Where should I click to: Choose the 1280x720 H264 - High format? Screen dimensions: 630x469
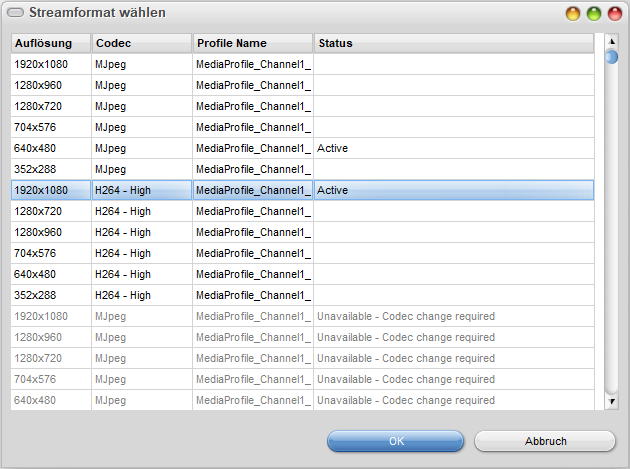[x=200, y=211]
